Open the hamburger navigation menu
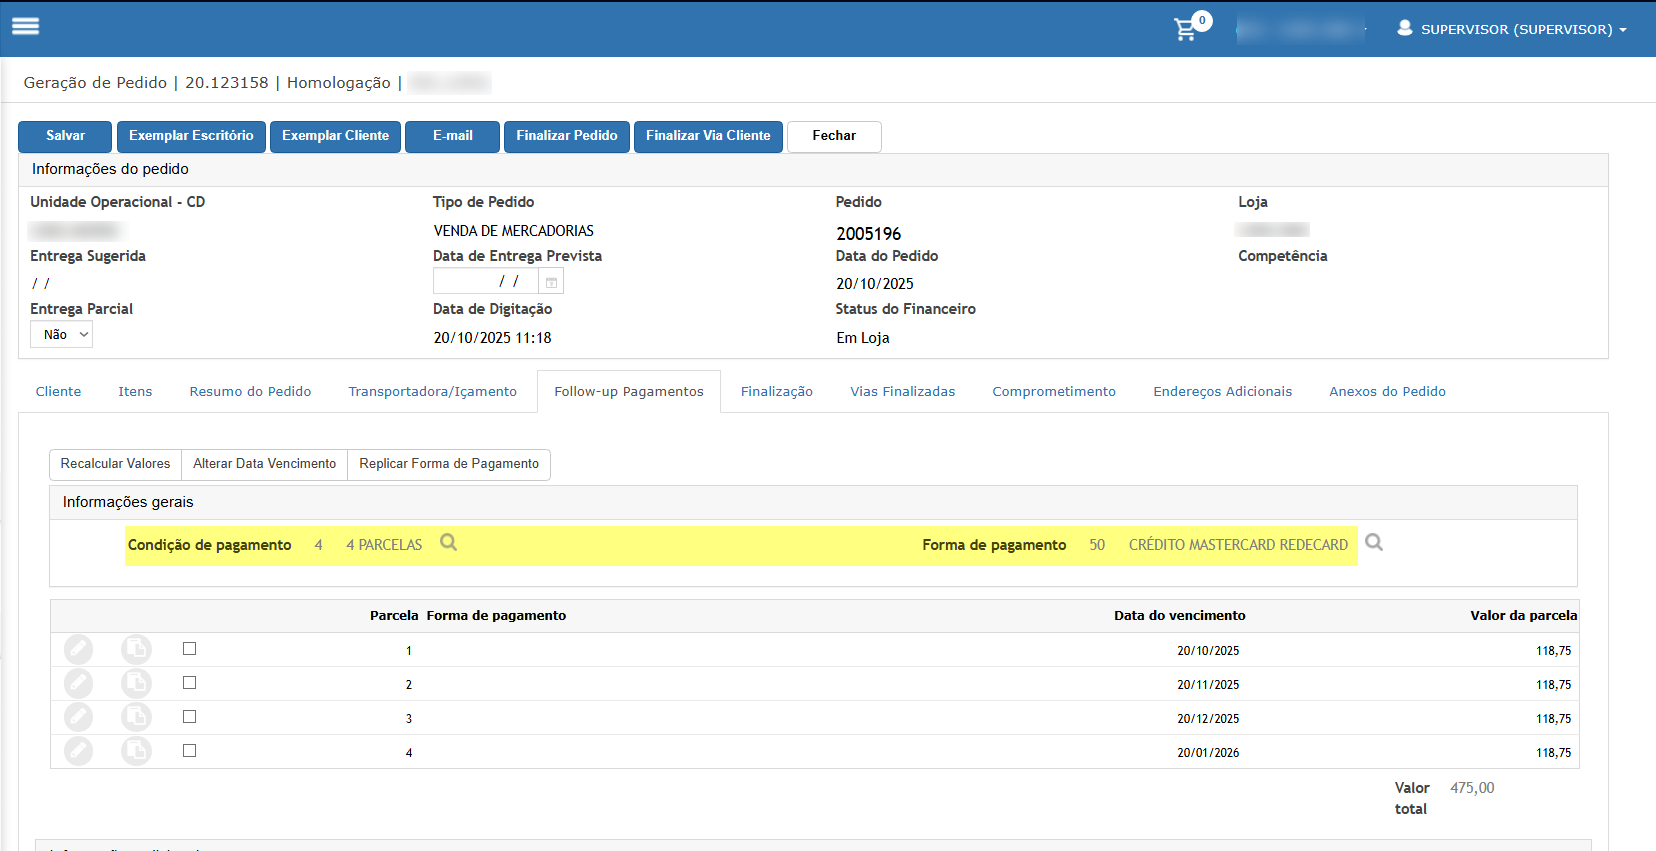 pos(26,27)
